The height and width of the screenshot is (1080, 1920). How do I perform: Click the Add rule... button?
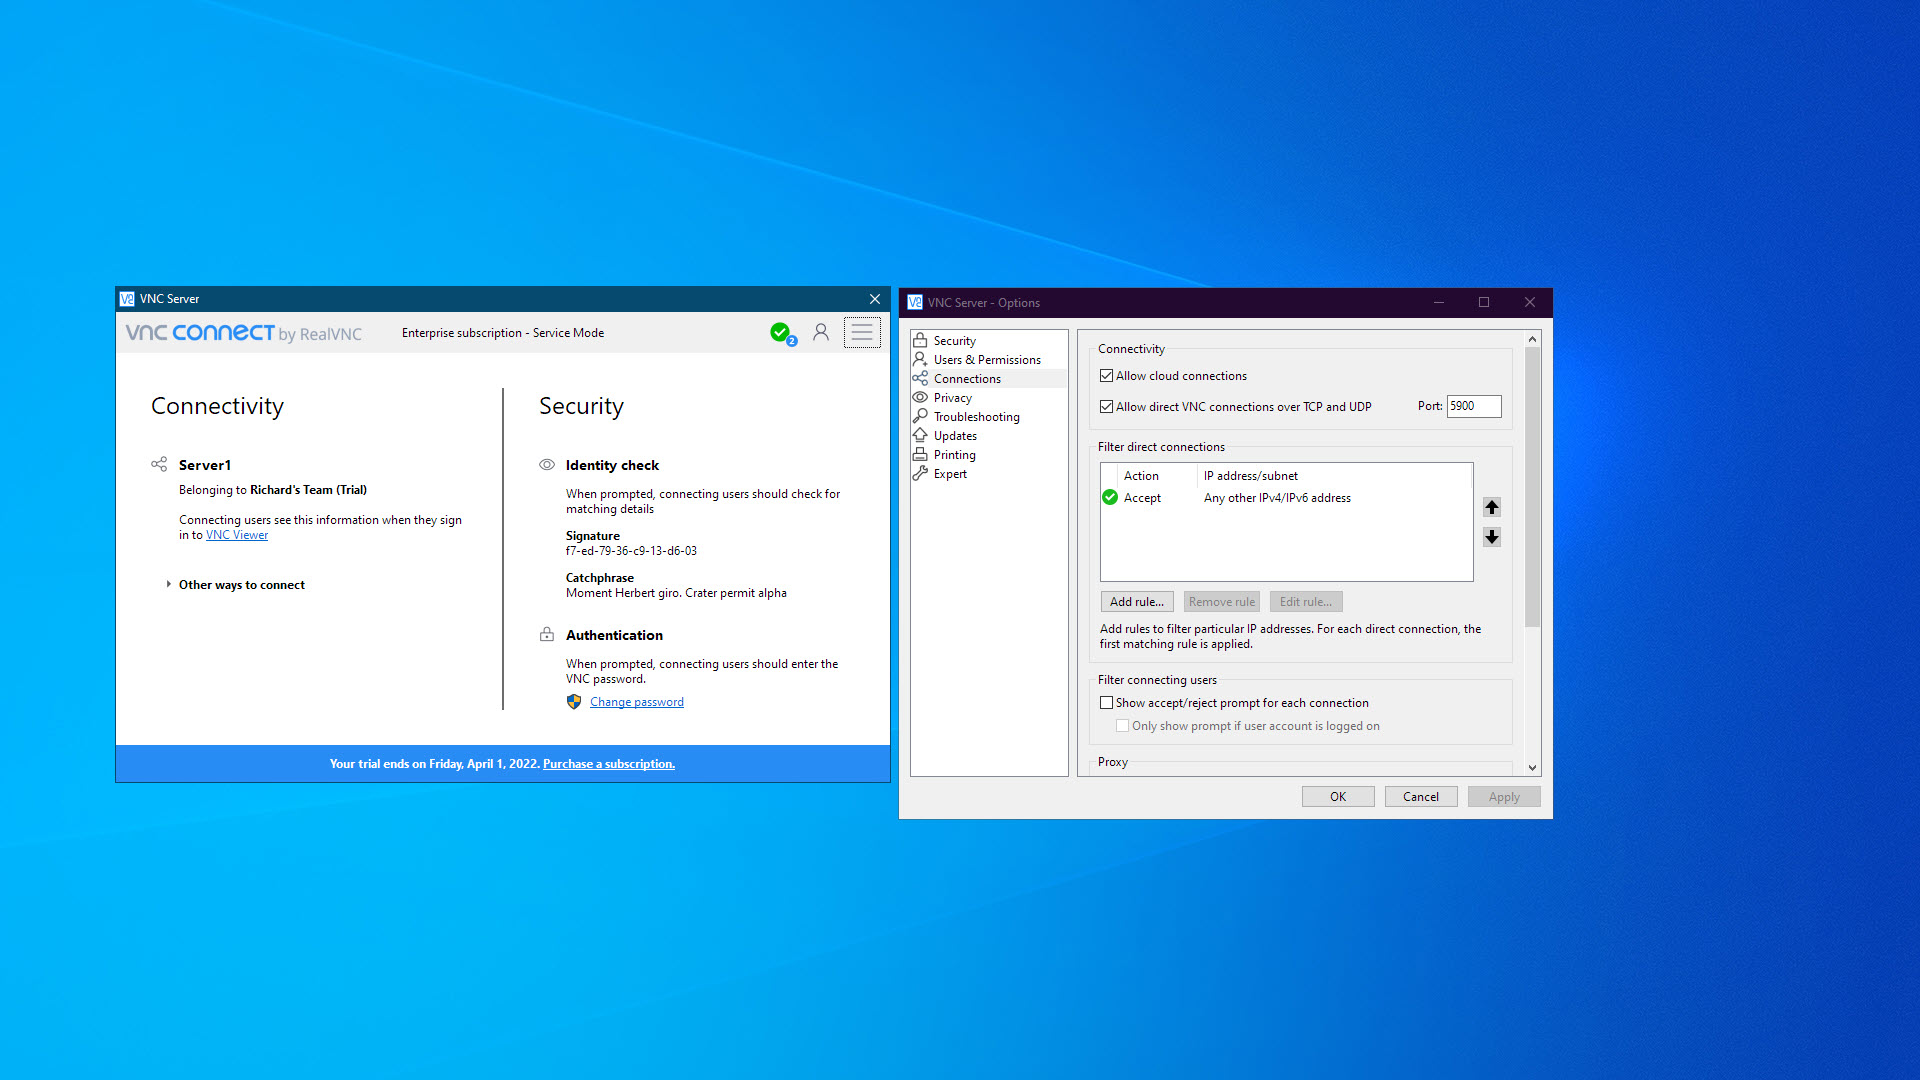[1137, 601]
